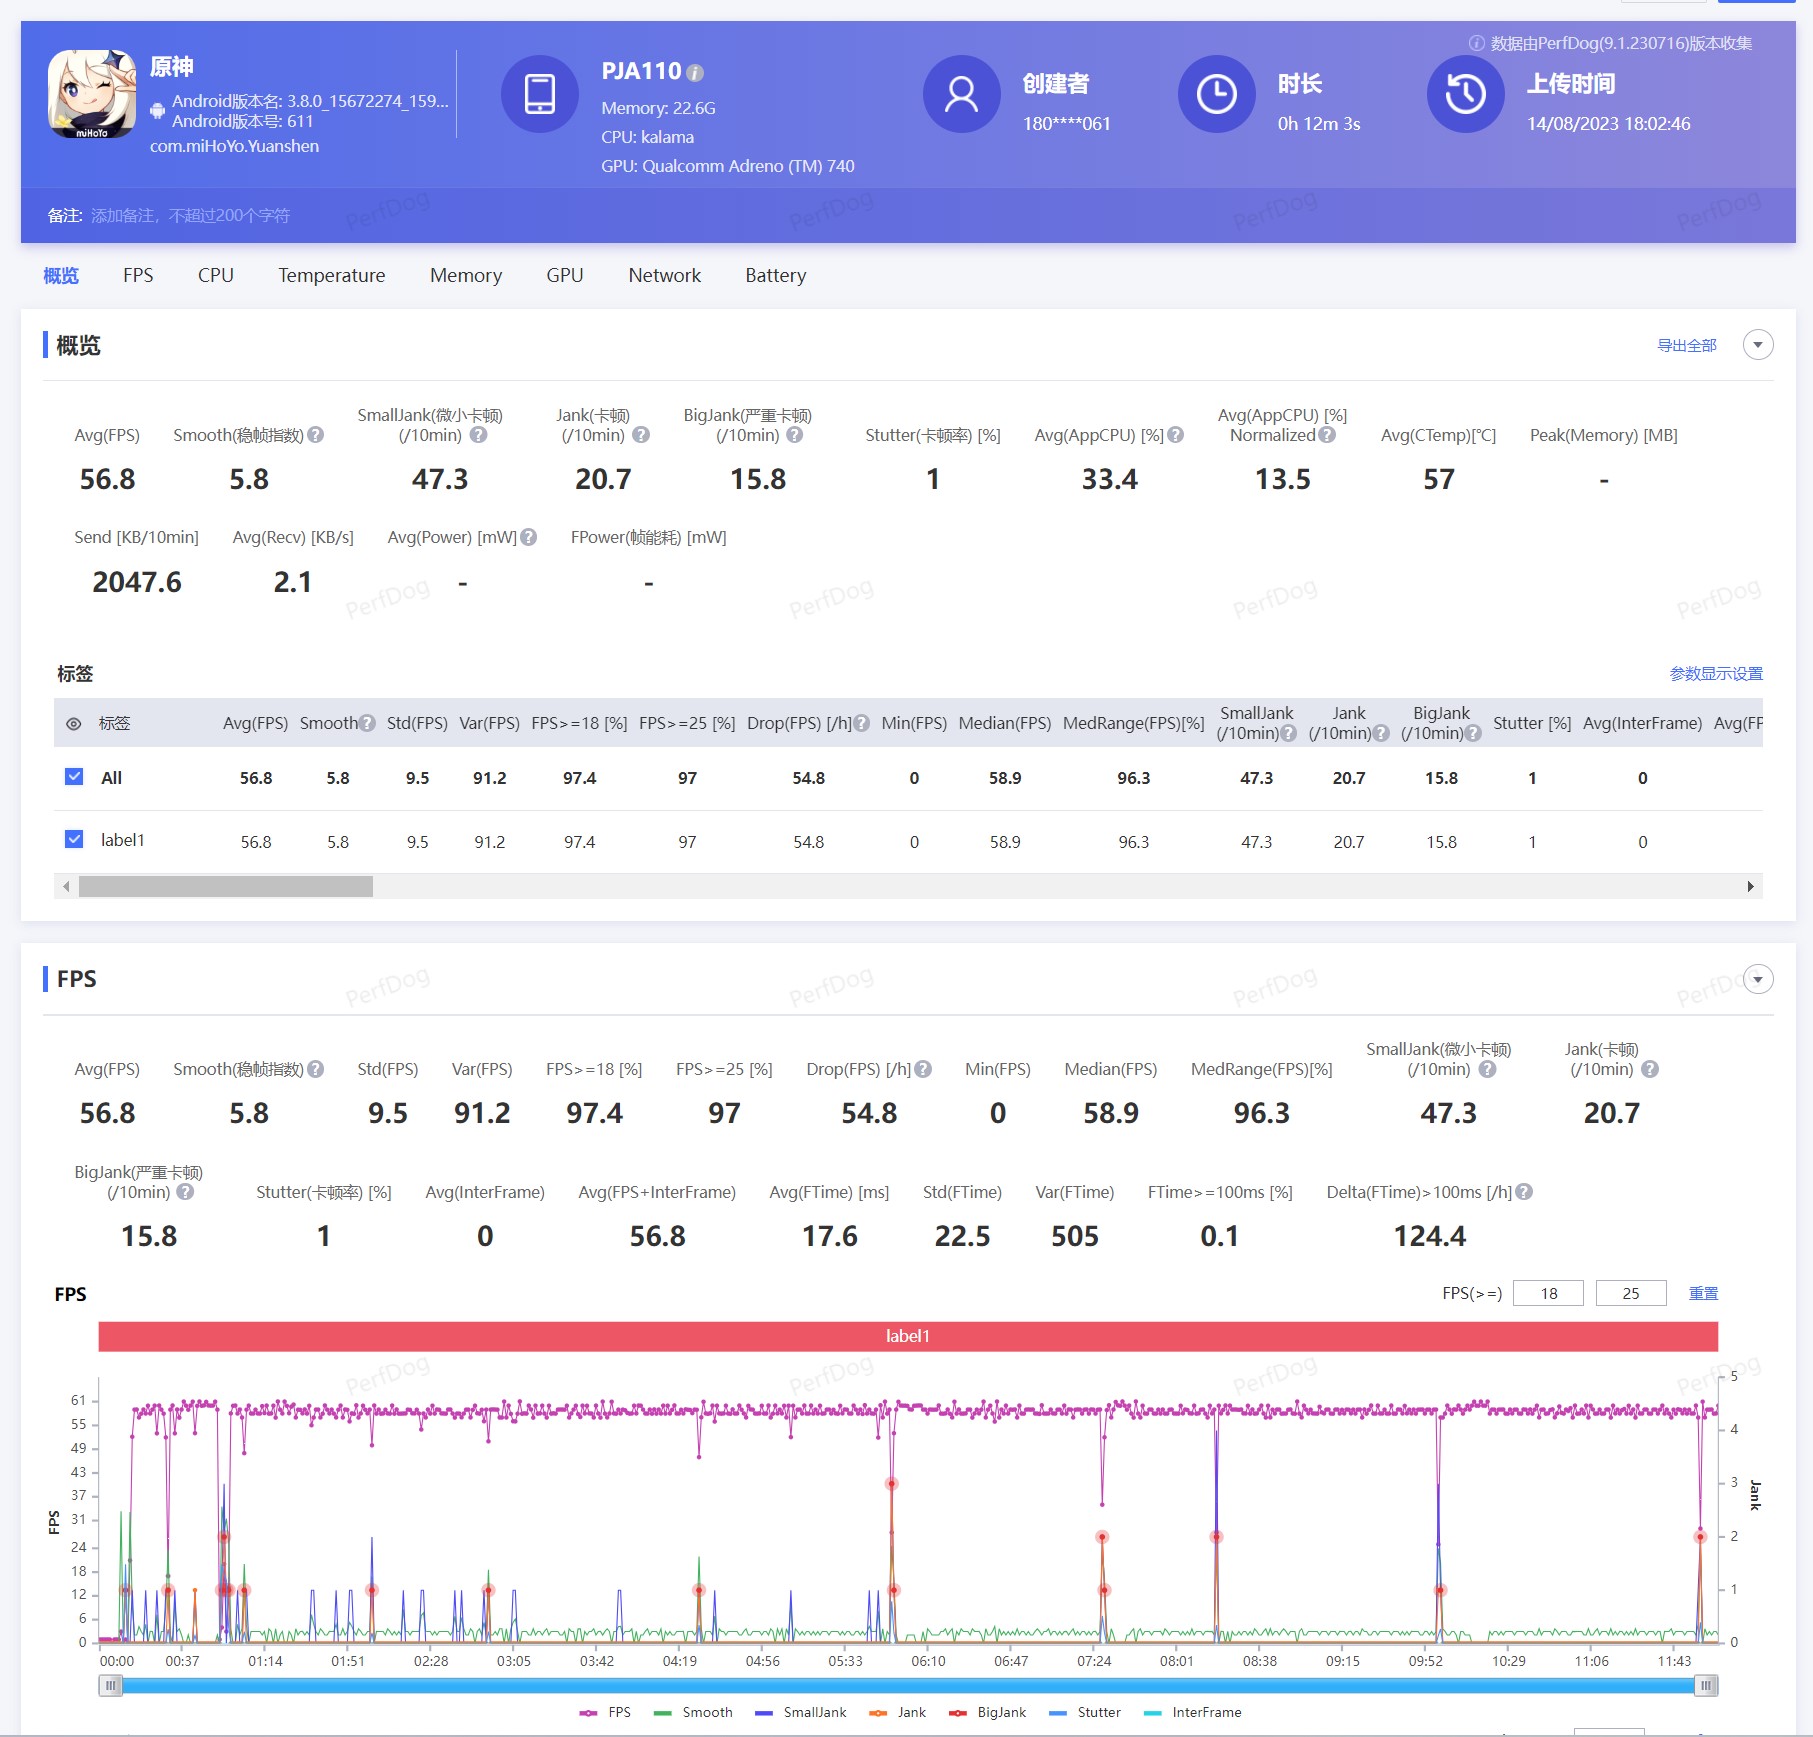This screenshot has width=1813, height=1737.
Task: Open help for overview BigJank metric
Action: (x=795, y=435)
